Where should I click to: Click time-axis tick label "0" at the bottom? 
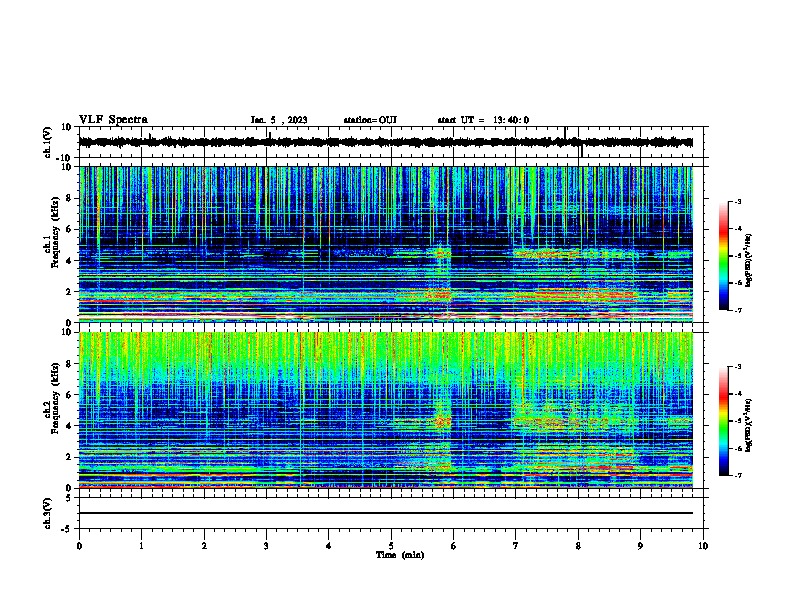[79, 546]
